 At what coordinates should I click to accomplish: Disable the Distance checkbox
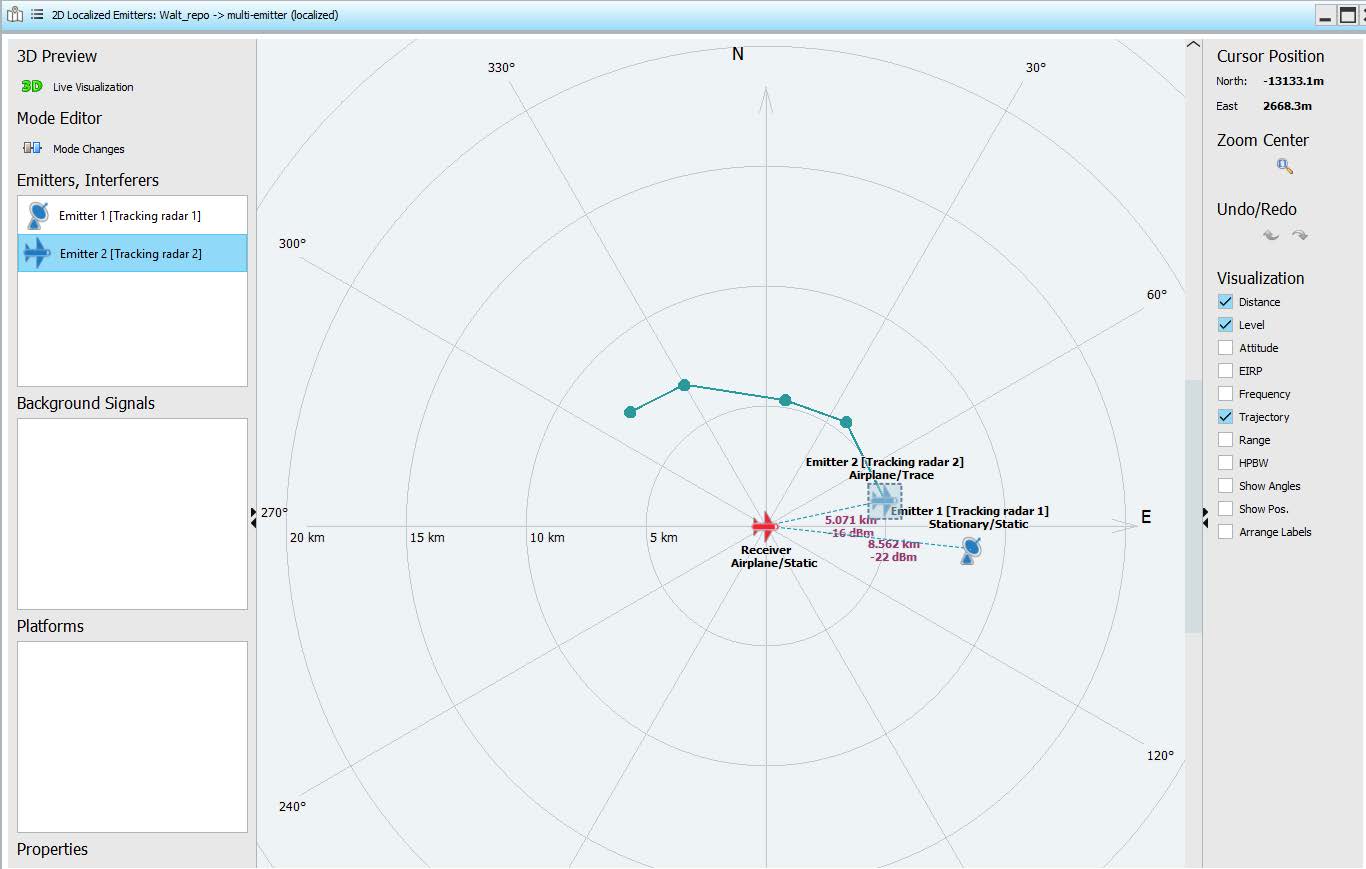coord(1225,302)
